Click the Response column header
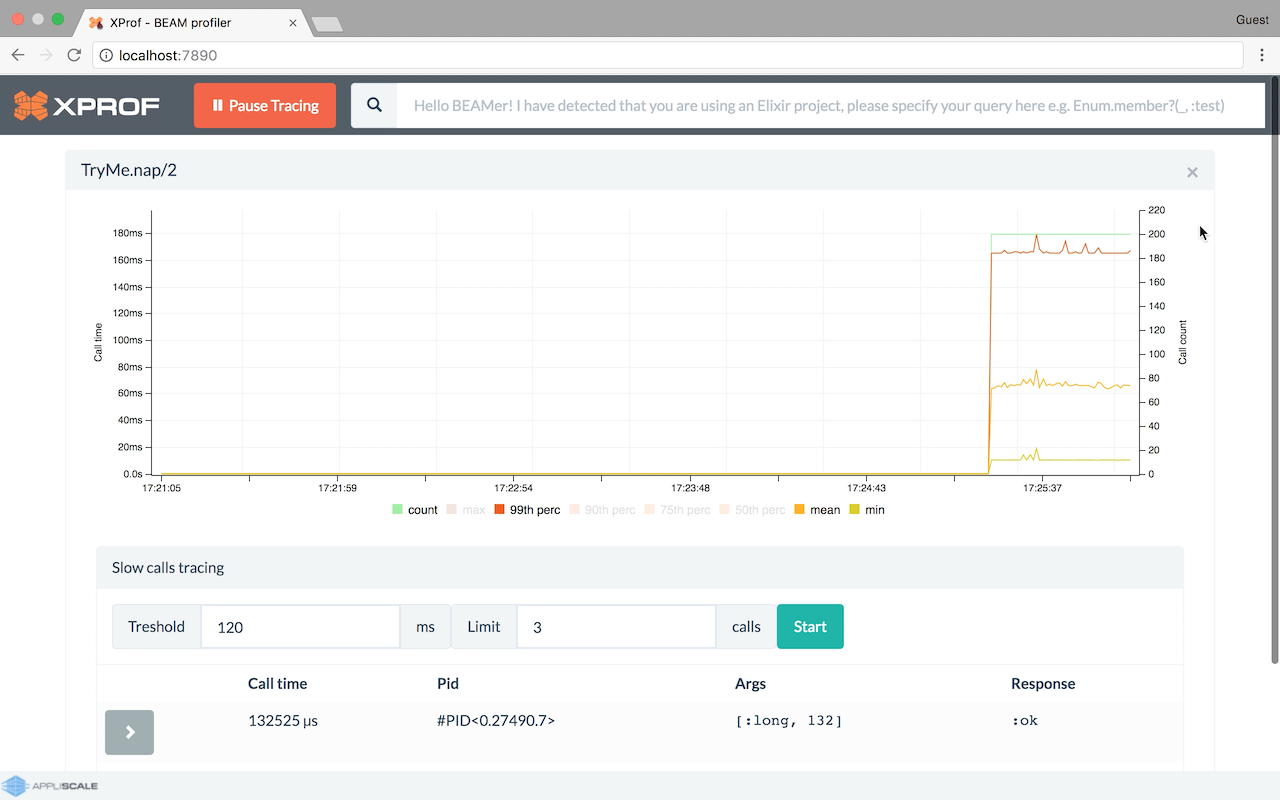The image size is (1280, 800). [x=1043, y=684]
